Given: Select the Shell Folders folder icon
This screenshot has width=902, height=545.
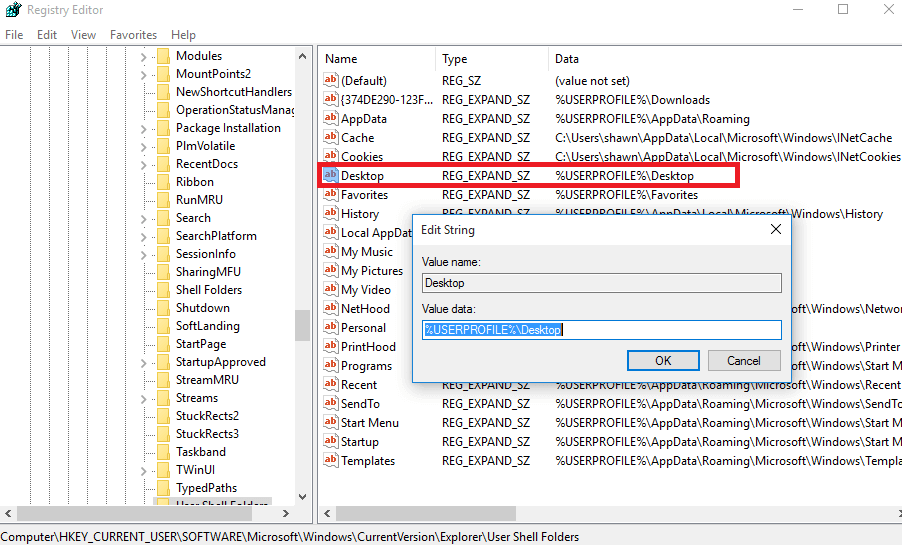Looking at the screenshot, I should click(162, 290).
